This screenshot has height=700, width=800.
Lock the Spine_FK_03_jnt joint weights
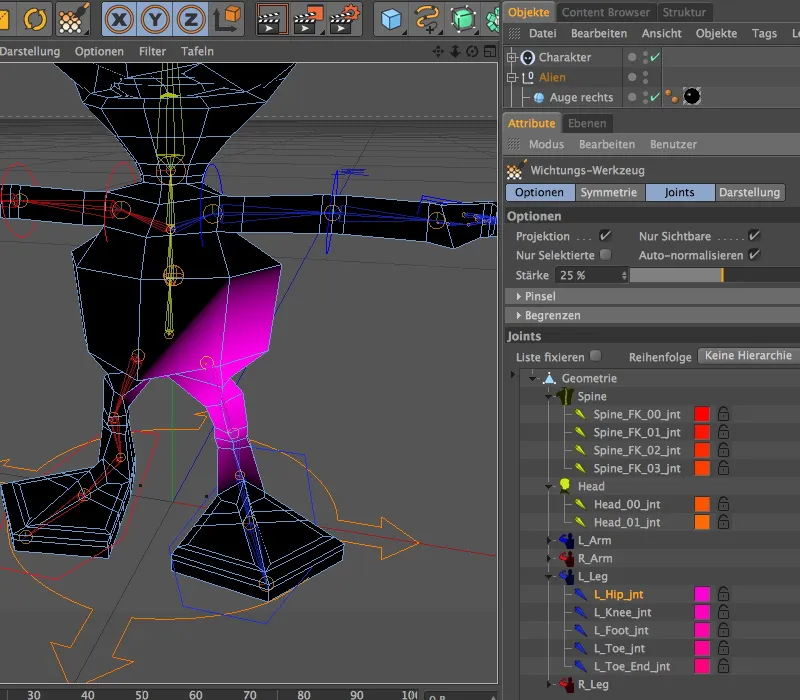[723, 468]
